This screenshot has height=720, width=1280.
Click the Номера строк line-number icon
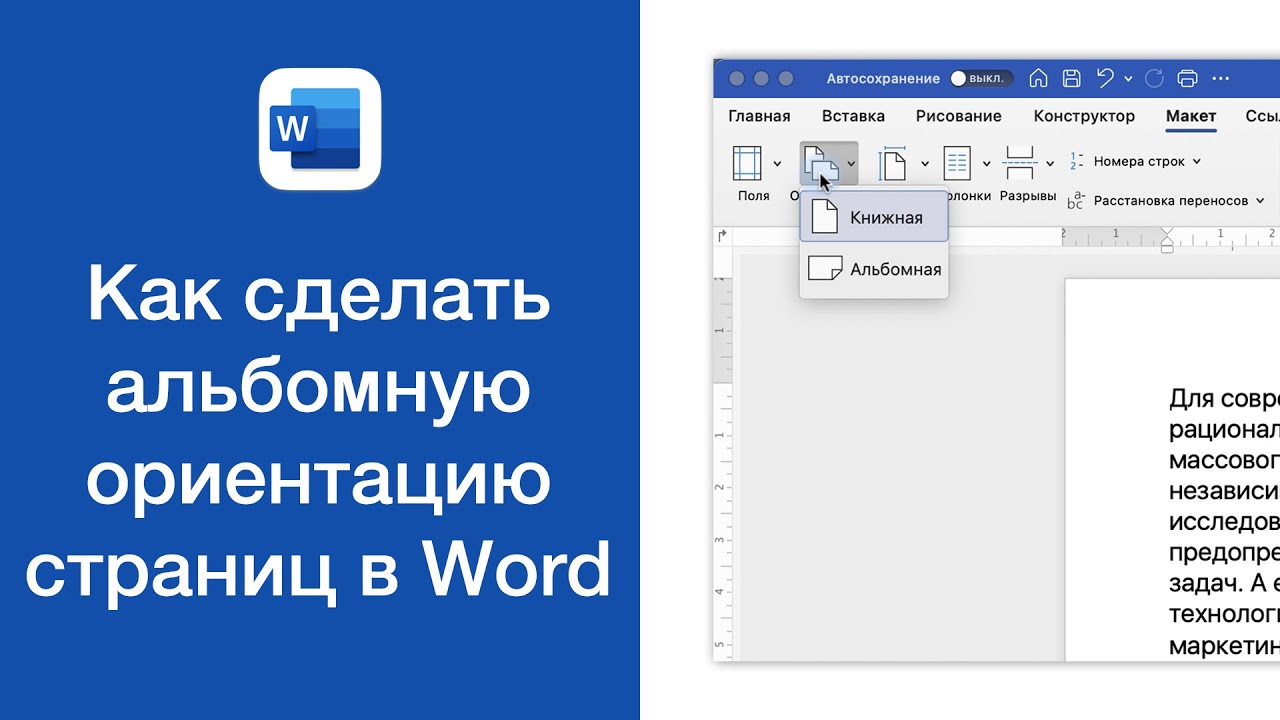[x=1076, y=161]
